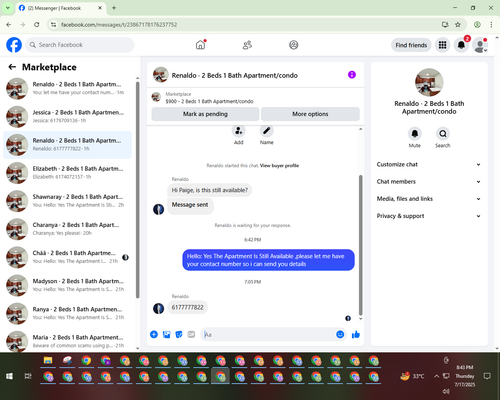This screenshot has width=500, height=400.
Task: Click the chat header listing thumbnail
Action: 161,75
